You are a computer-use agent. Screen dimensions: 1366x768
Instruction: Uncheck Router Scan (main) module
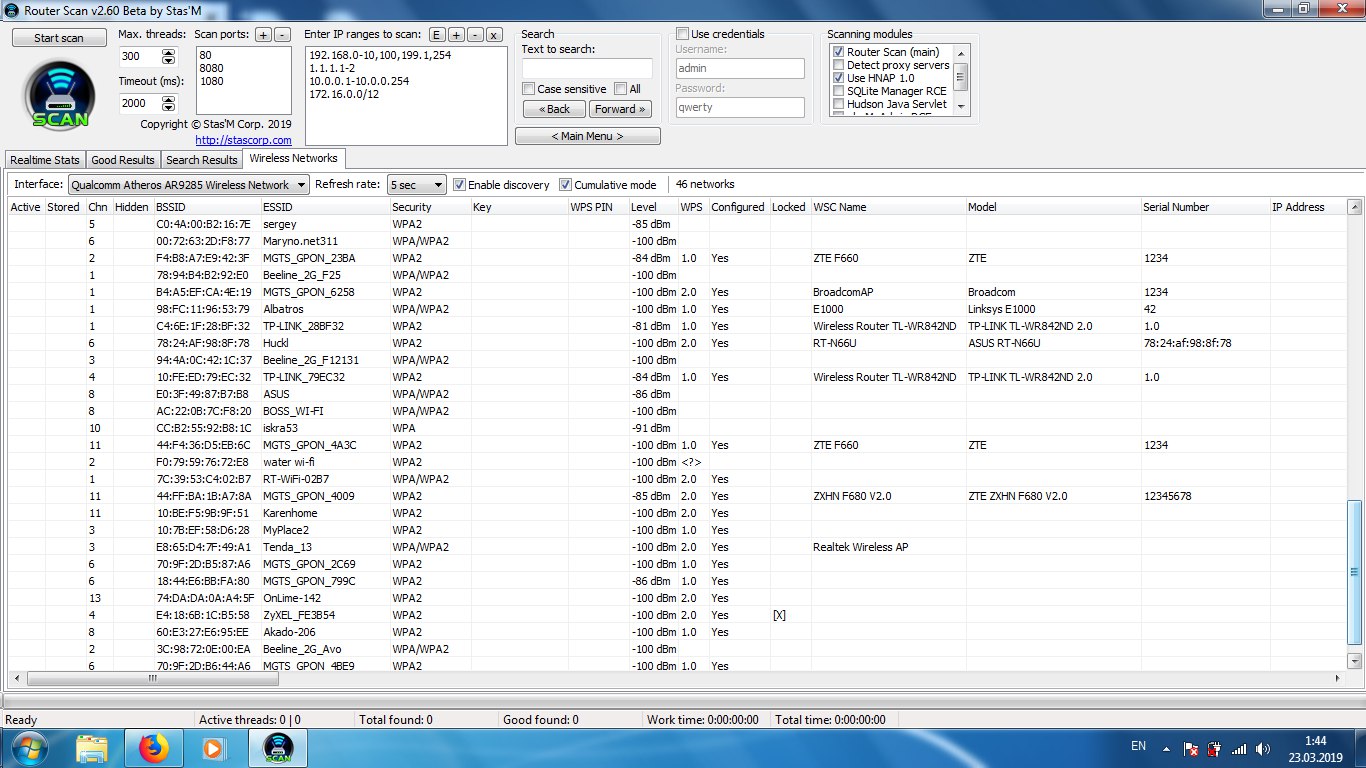[839, 52]
